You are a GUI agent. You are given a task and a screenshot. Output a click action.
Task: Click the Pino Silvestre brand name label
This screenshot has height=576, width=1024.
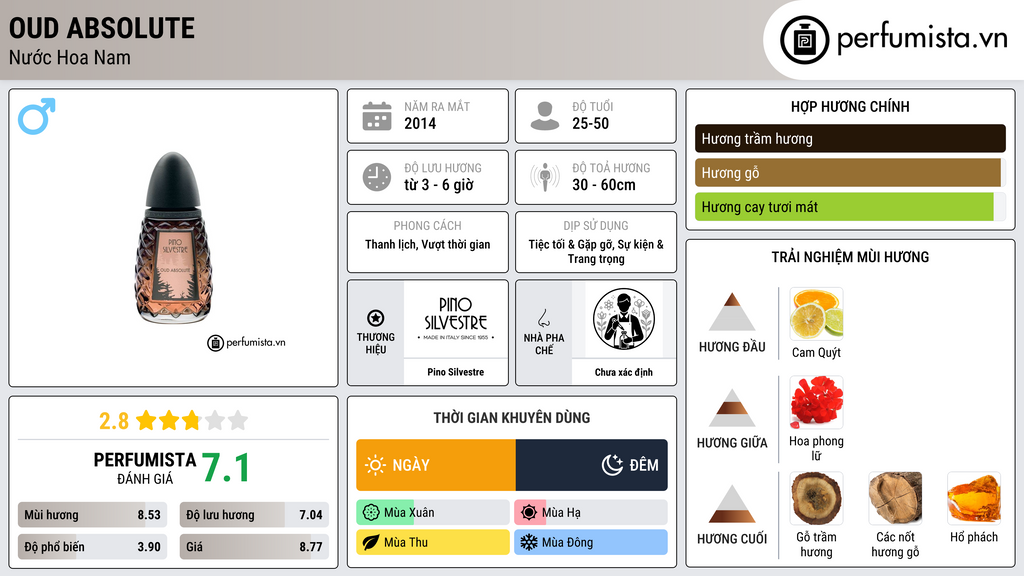coord(456,372)
